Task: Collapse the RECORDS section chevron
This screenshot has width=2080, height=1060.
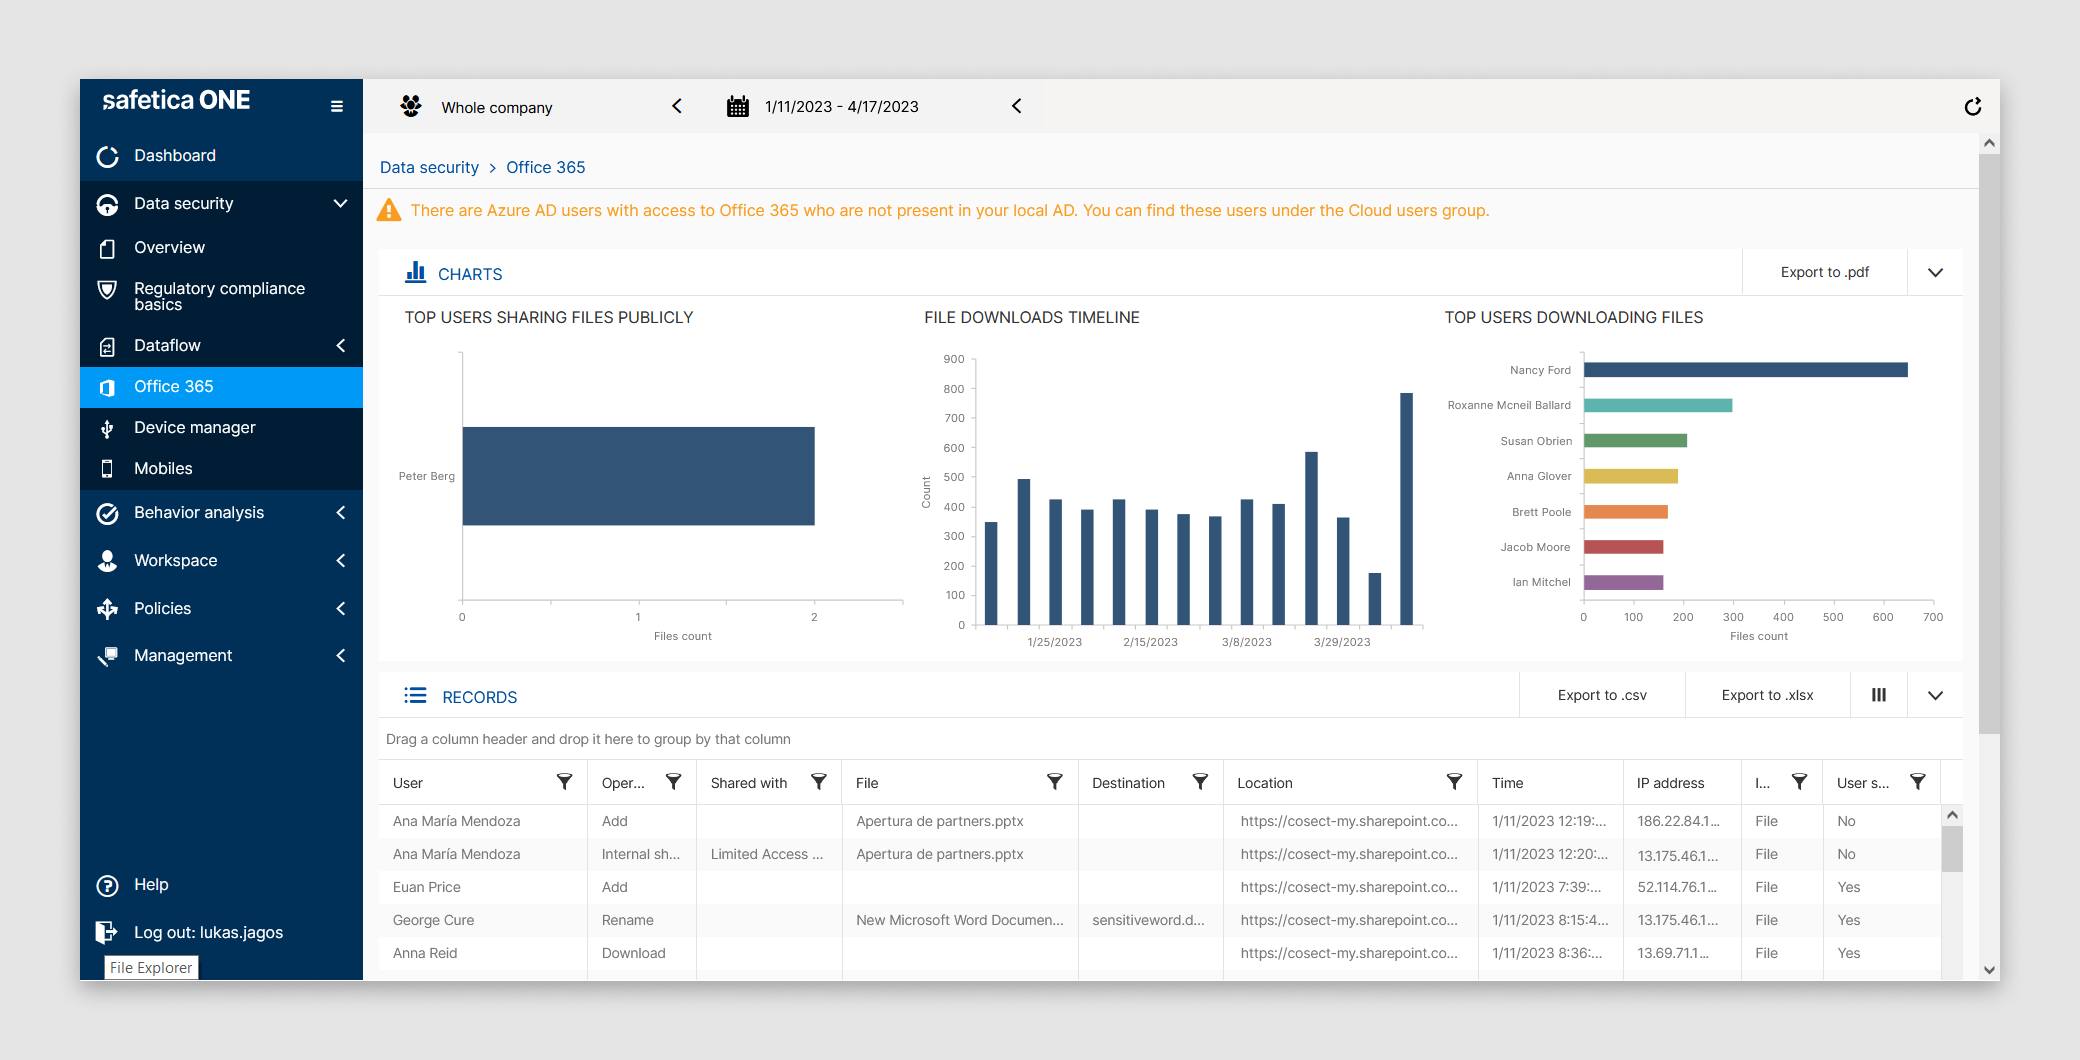Action: coord(1935,696)
